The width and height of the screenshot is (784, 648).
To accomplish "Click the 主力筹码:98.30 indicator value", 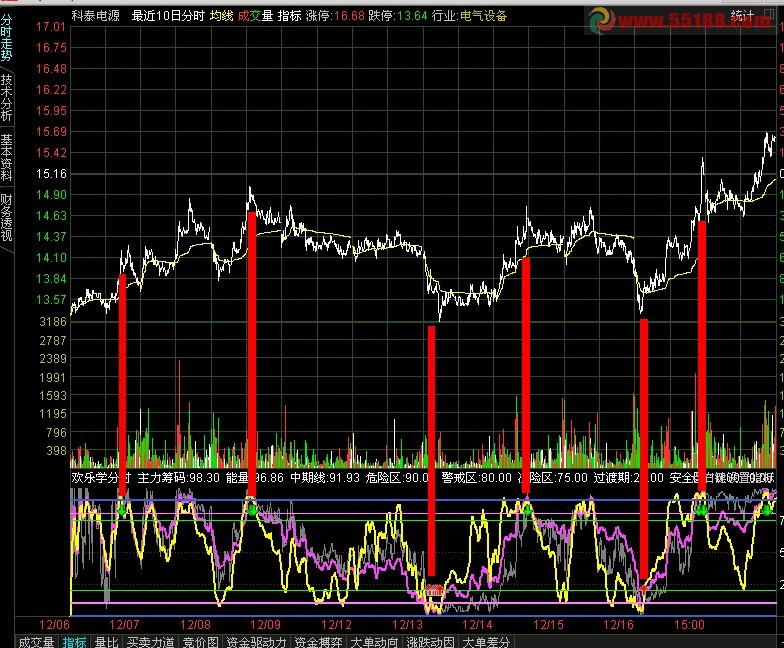I will 178,478.
